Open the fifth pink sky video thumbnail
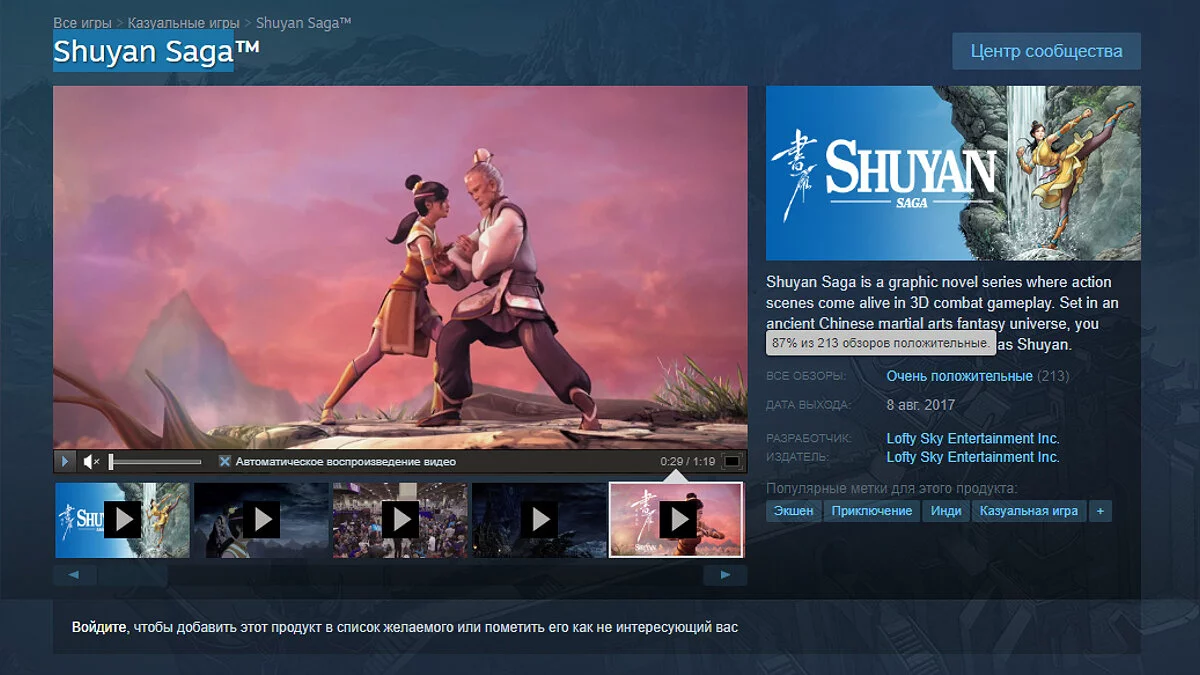This screenshot has width=1200, height=675. (676, 519)
